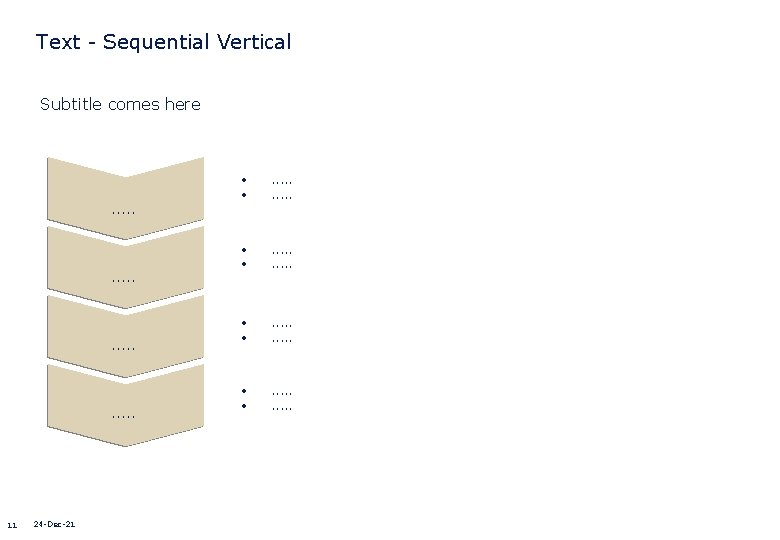Click the dotted placeholder inside the top chevron
Image resolution: width=780 pixels, height=540 pixels.
(124, 211)
